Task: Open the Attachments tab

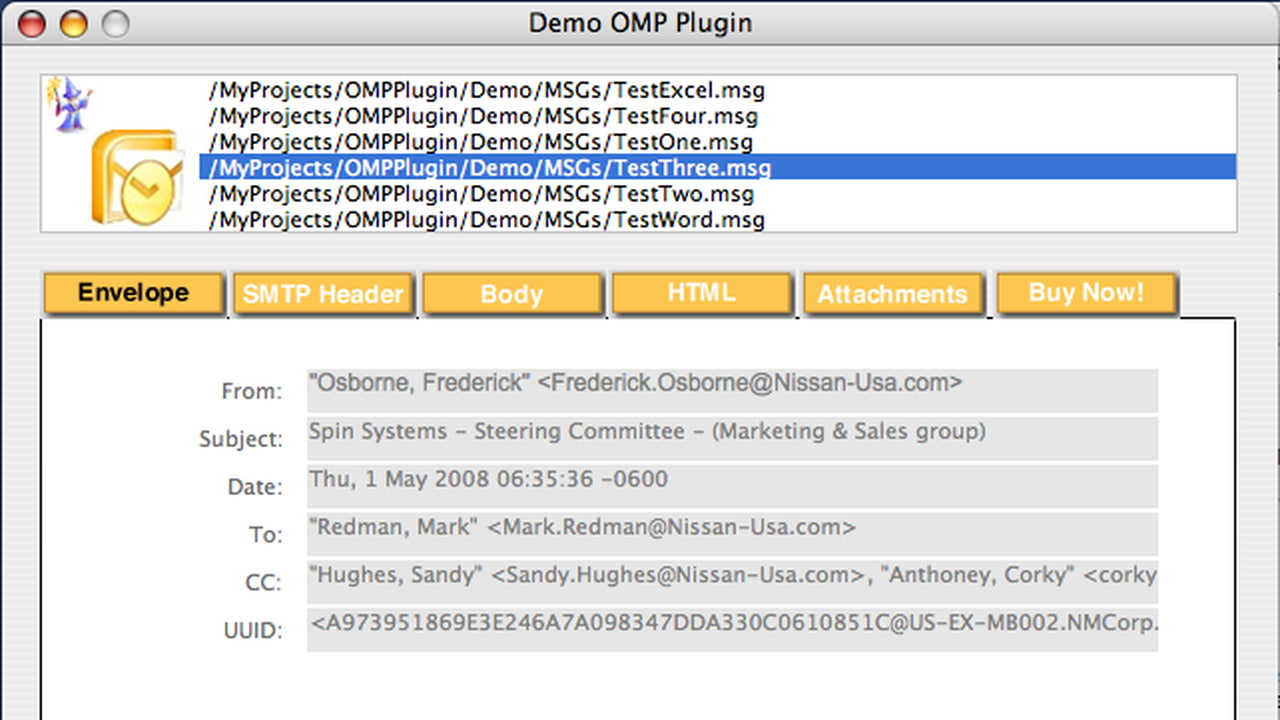Action: pos(893,294)
